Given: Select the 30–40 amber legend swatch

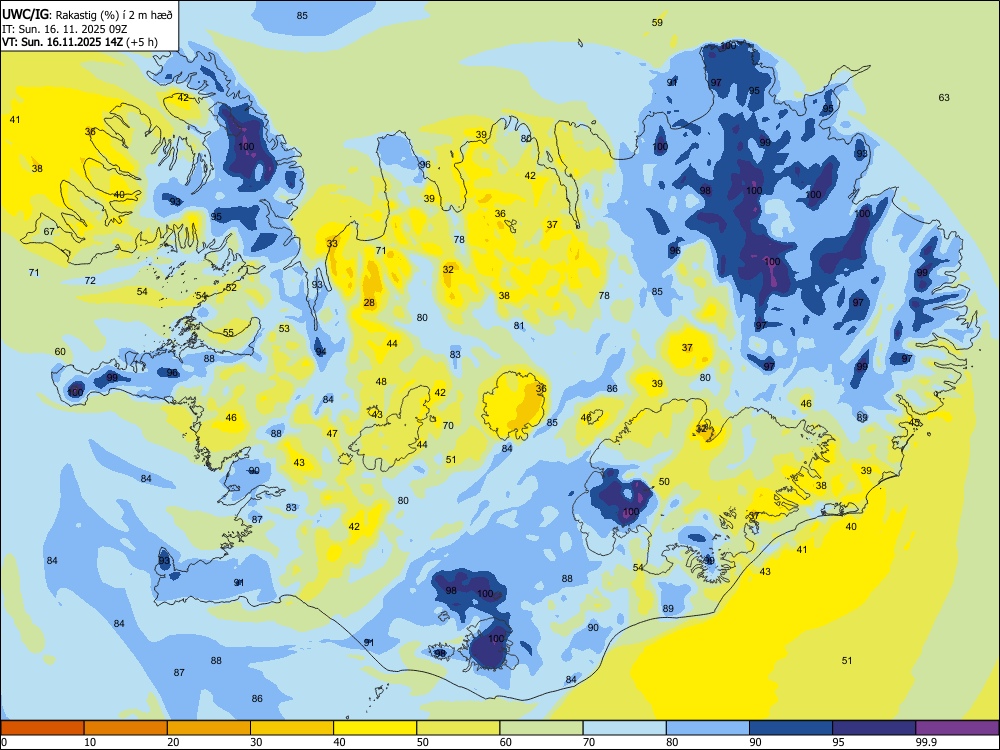Looking at the screenshot, I should click(x=291, y=728).
